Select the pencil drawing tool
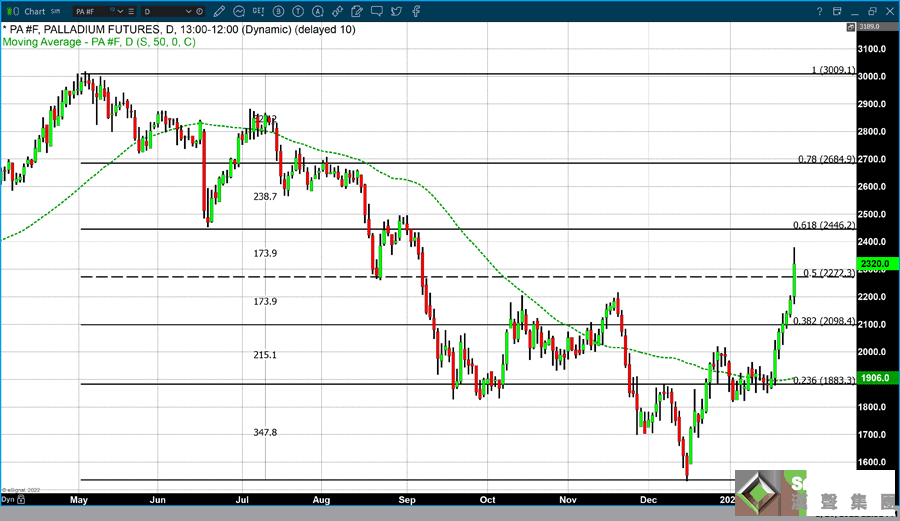The image size is (900, 521). point(219,11)
